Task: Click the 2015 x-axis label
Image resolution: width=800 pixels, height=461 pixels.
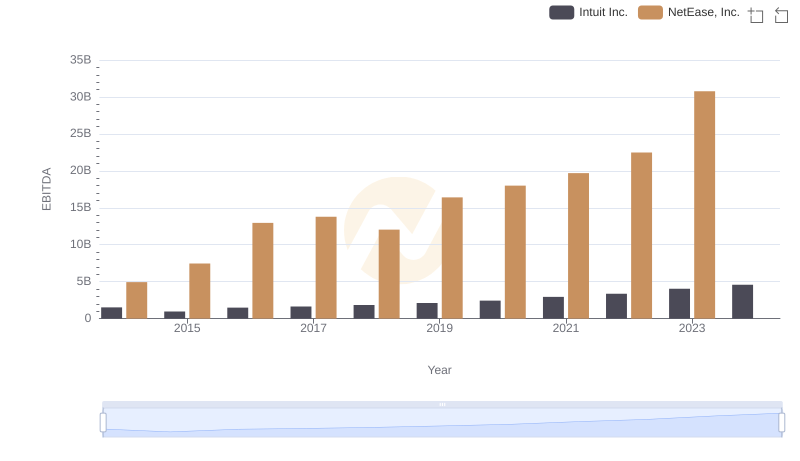Action: coord(187,328)
